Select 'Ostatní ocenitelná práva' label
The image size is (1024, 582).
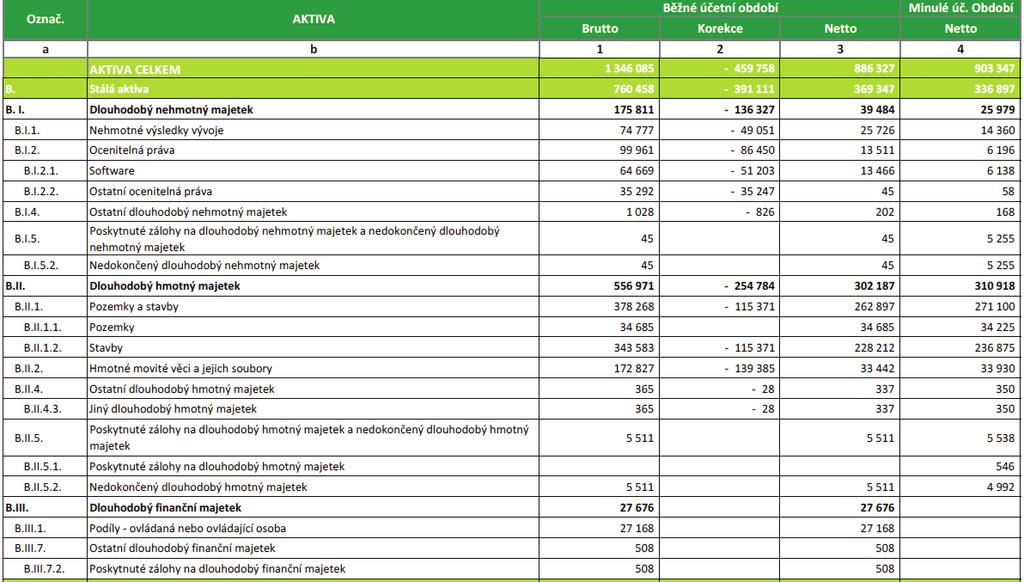tap(151, 191)
